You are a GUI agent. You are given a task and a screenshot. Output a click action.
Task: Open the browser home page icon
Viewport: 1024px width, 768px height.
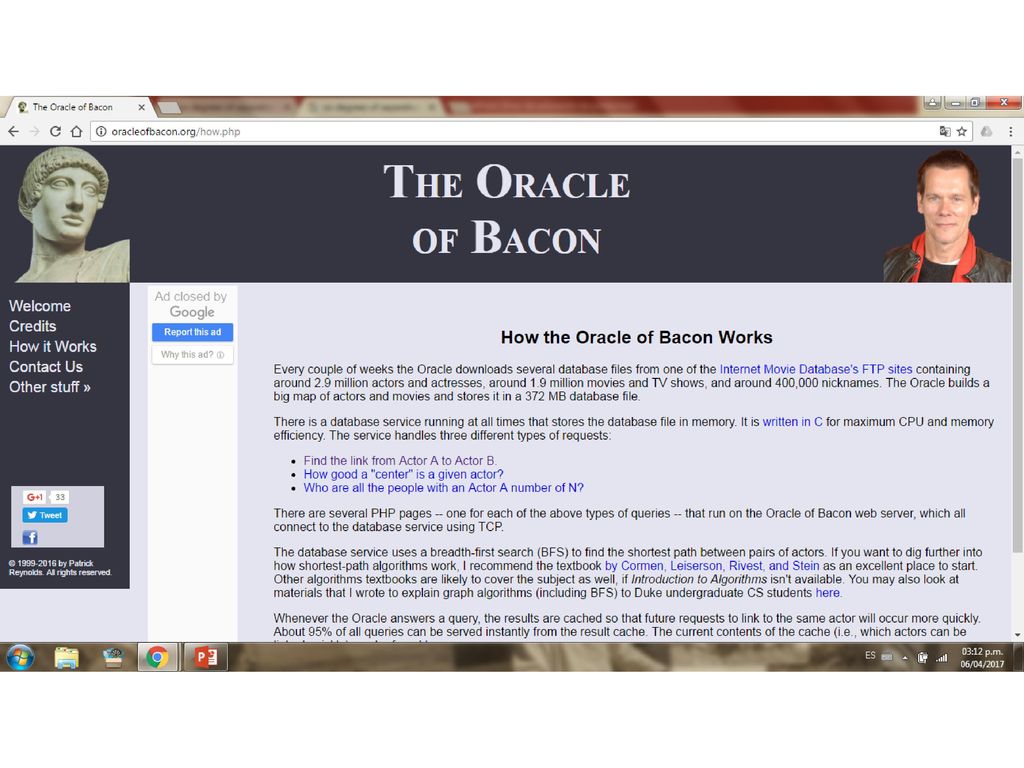tap(76, 131)
